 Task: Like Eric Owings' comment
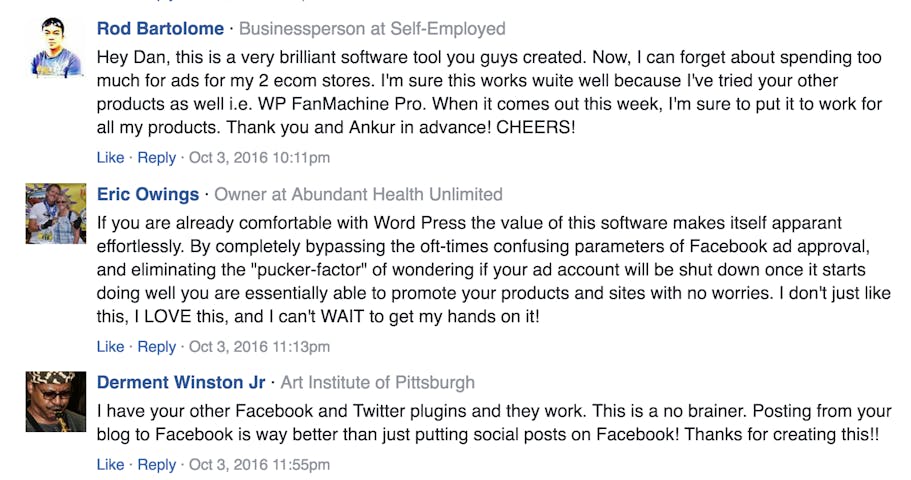tap(110, 346)
